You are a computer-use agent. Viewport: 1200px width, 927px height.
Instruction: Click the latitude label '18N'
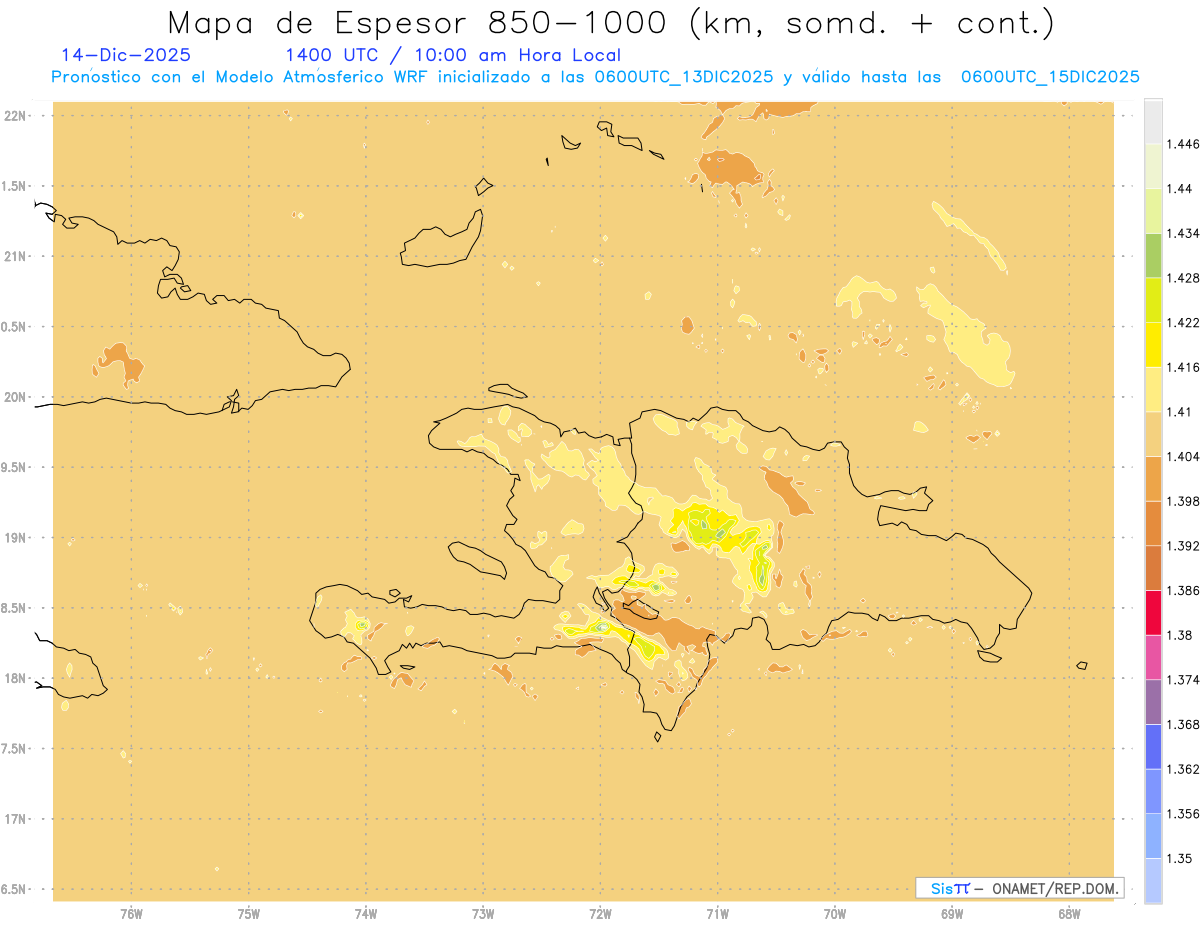[16, 678]
